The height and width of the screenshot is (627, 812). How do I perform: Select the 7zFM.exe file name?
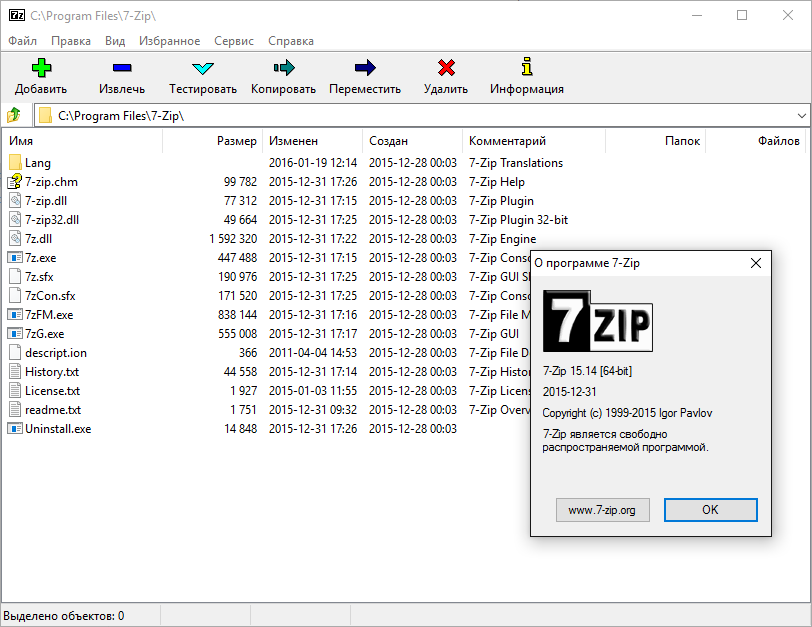[x=49, y=315]
